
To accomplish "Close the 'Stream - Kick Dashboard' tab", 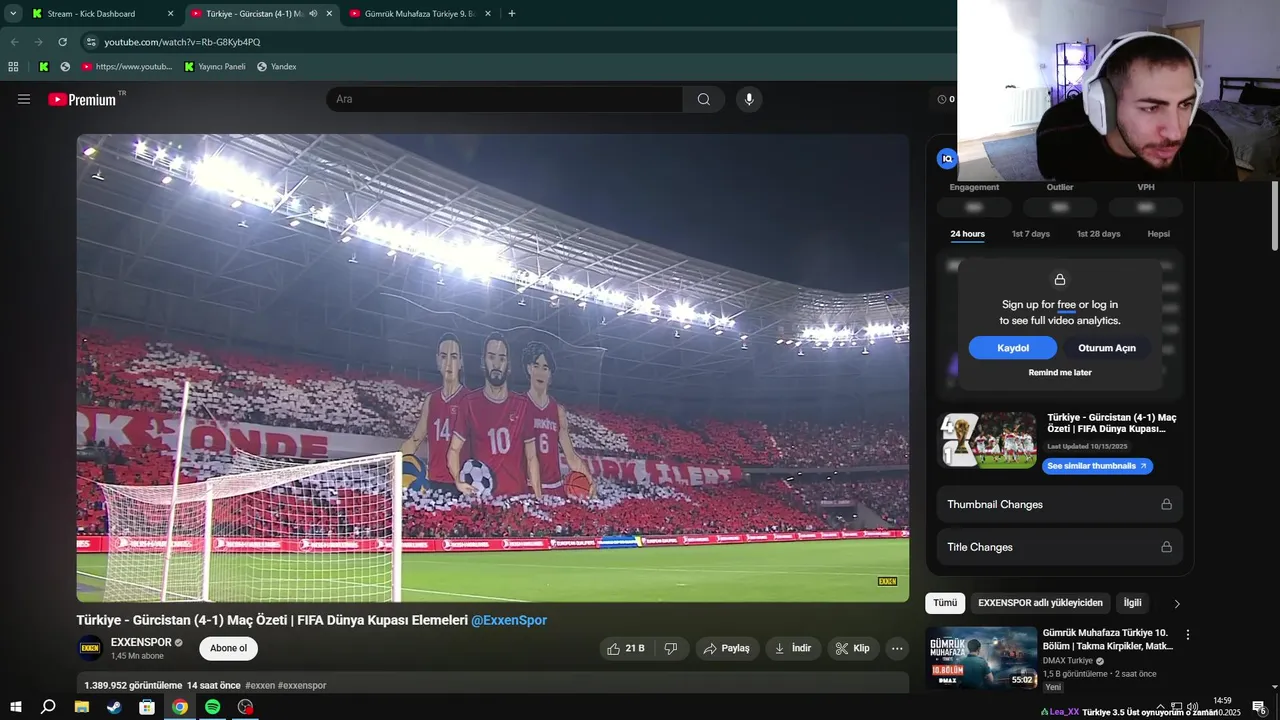I will click(170, 14).
